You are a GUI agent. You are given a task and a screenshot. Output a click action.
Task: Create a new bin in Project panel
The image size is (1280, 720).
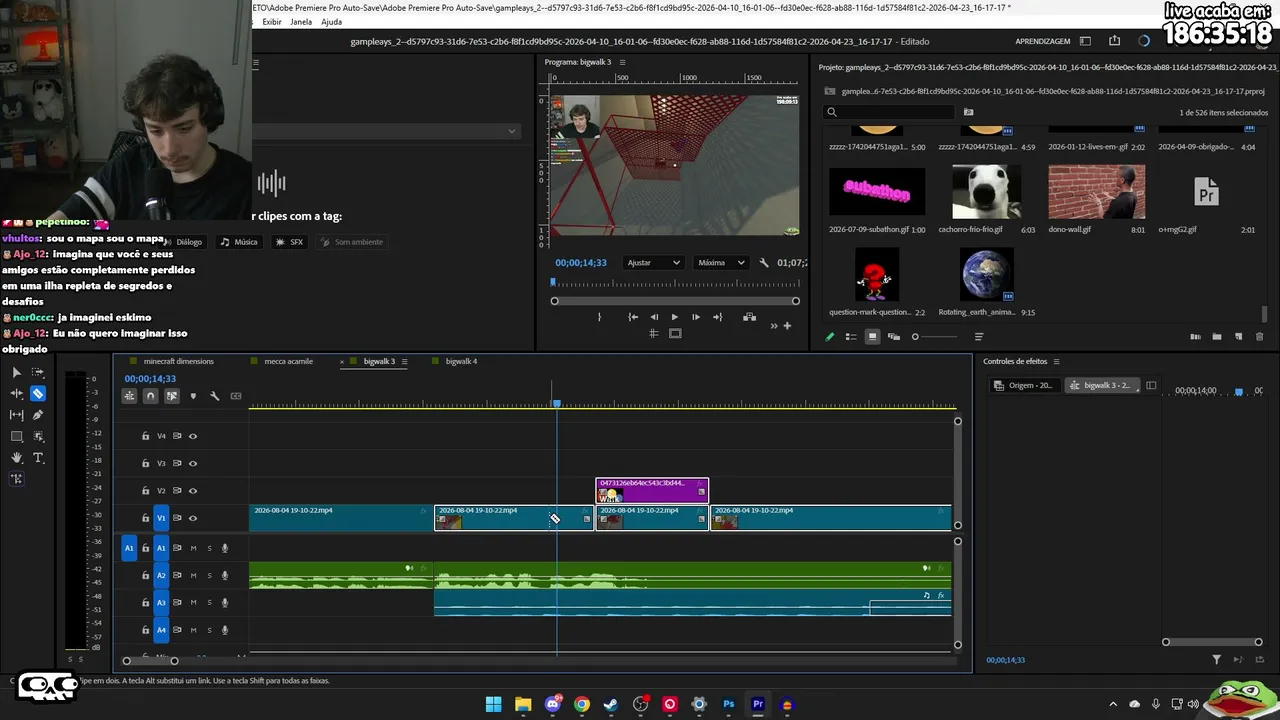tap(1217, 337)
